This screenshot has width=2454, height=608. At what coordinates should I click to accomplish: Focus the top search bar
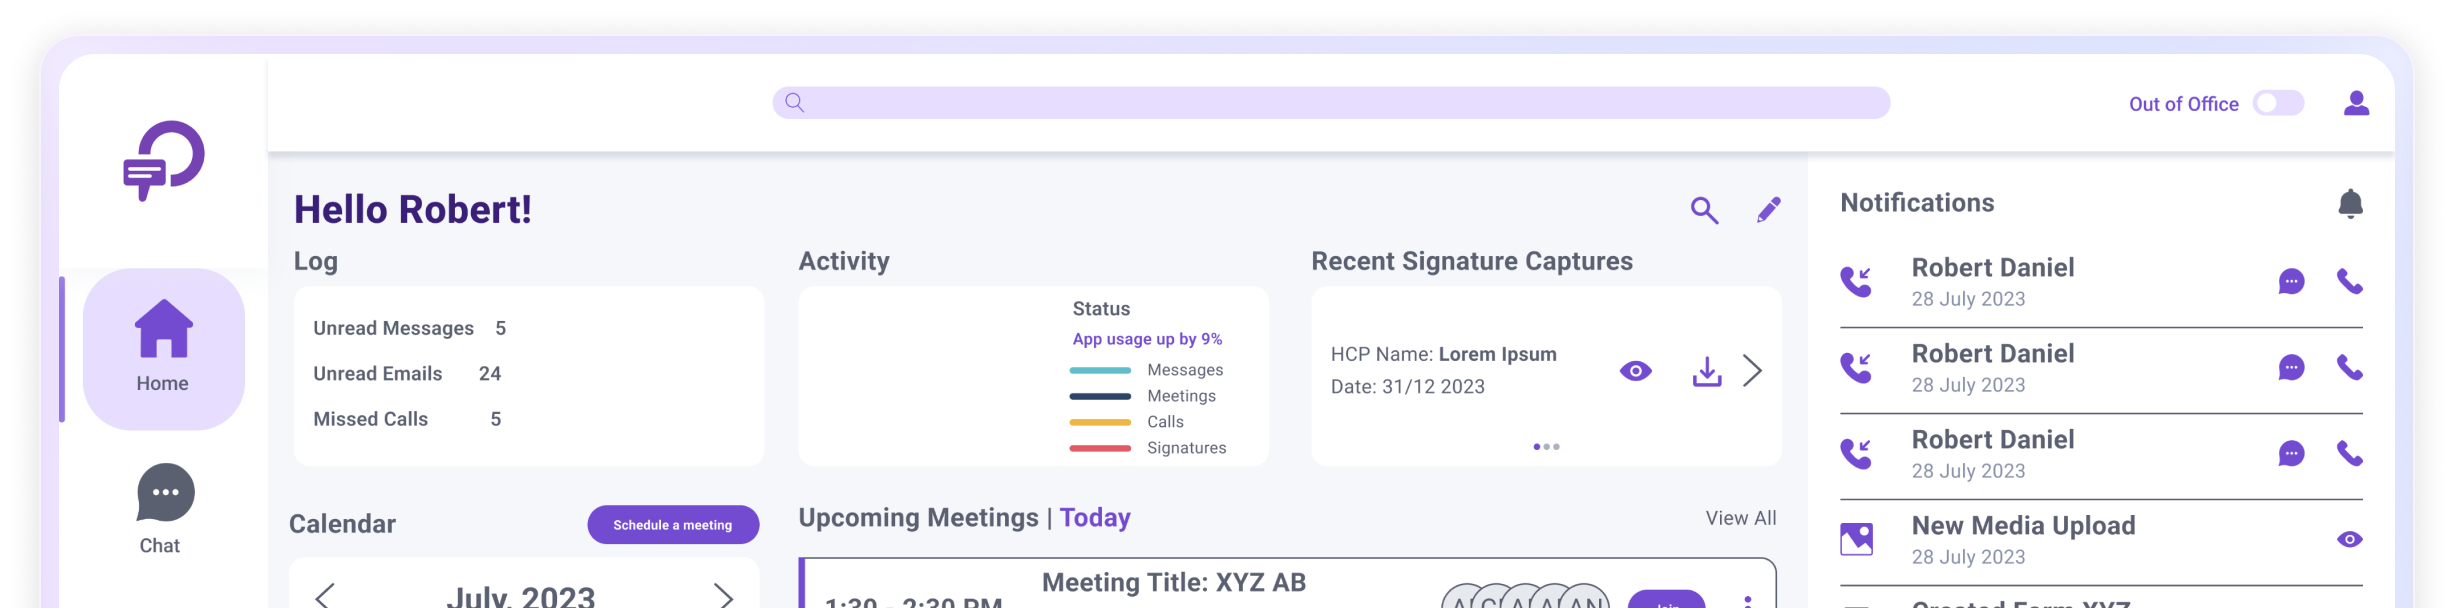click(1330, 103)
